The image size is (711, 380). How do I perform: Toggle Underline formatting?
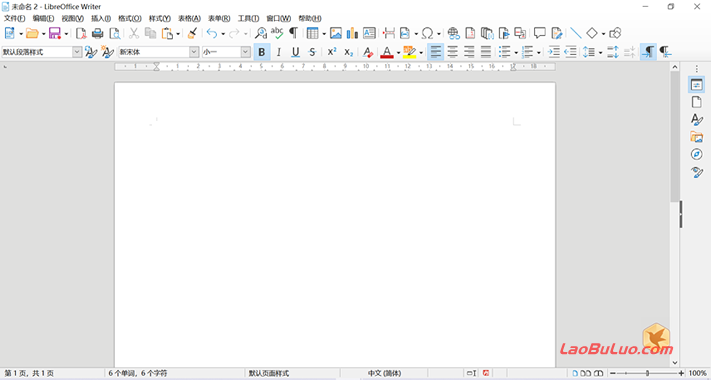(x=296, y=52)
